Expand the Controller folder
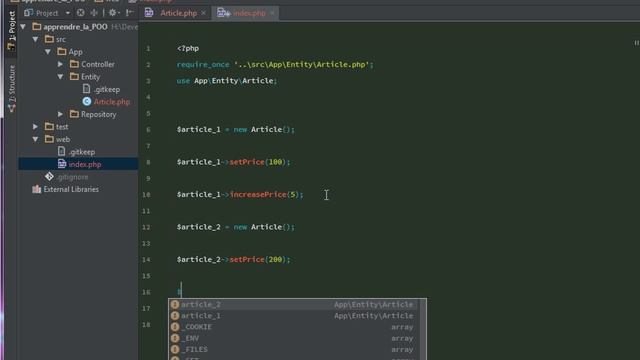640x360 pixels. [60, 64]
